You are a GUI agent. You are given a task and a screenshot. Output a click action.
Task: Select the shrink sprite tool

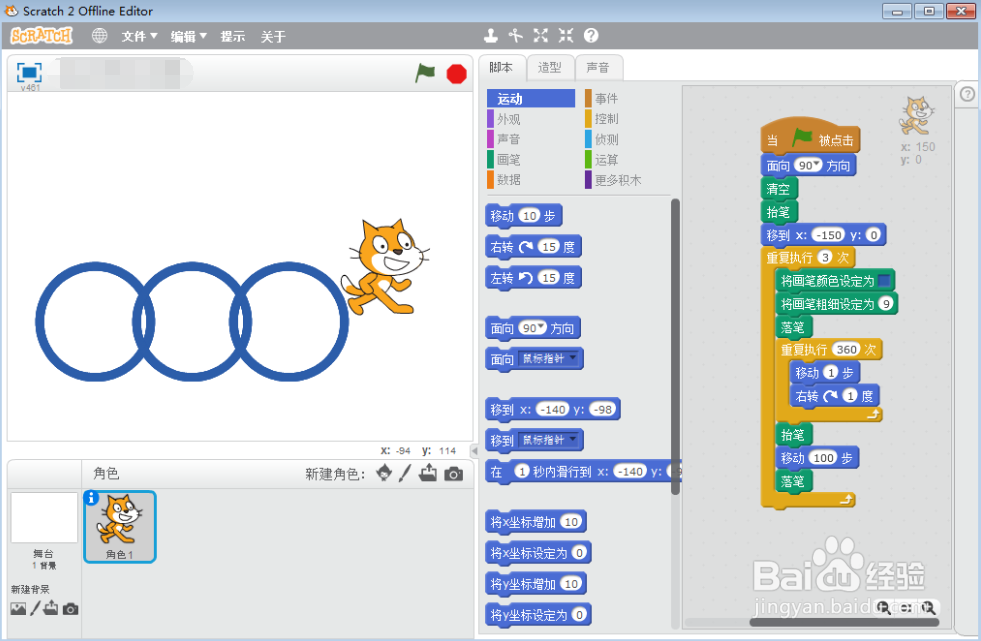coord(566,36)
